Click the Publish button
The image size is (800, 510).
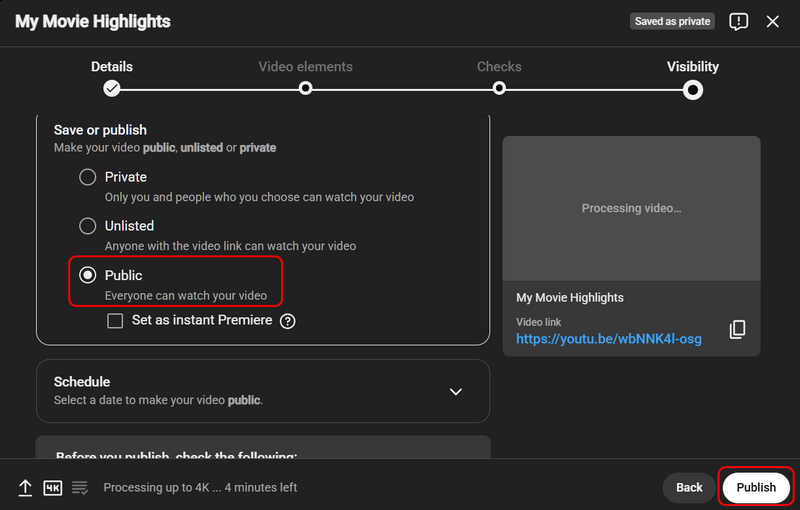756,488
